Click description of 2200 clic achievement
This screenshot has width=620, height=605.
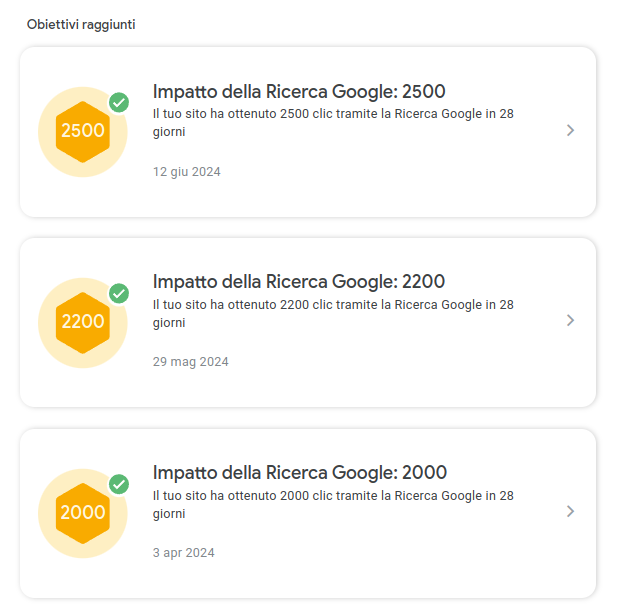(x=333, y=314)
